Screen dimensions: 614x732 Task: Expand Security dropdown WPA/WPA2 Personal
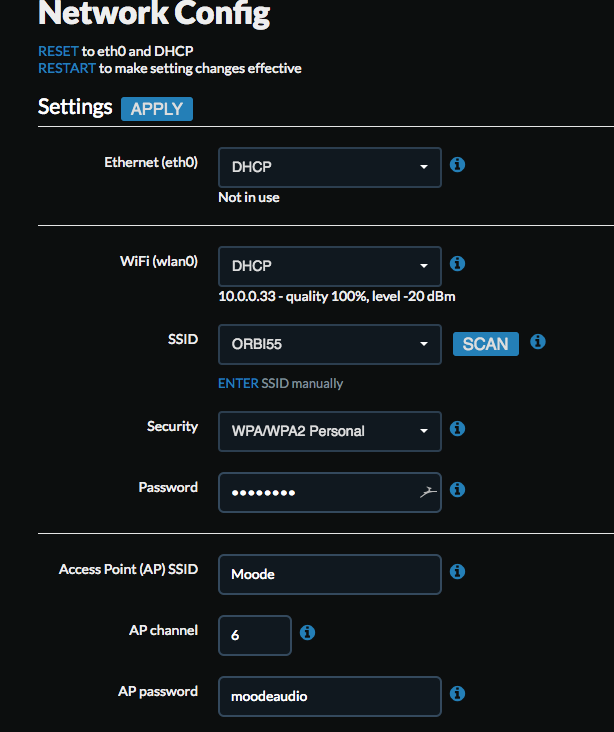[x=330, y=431]
